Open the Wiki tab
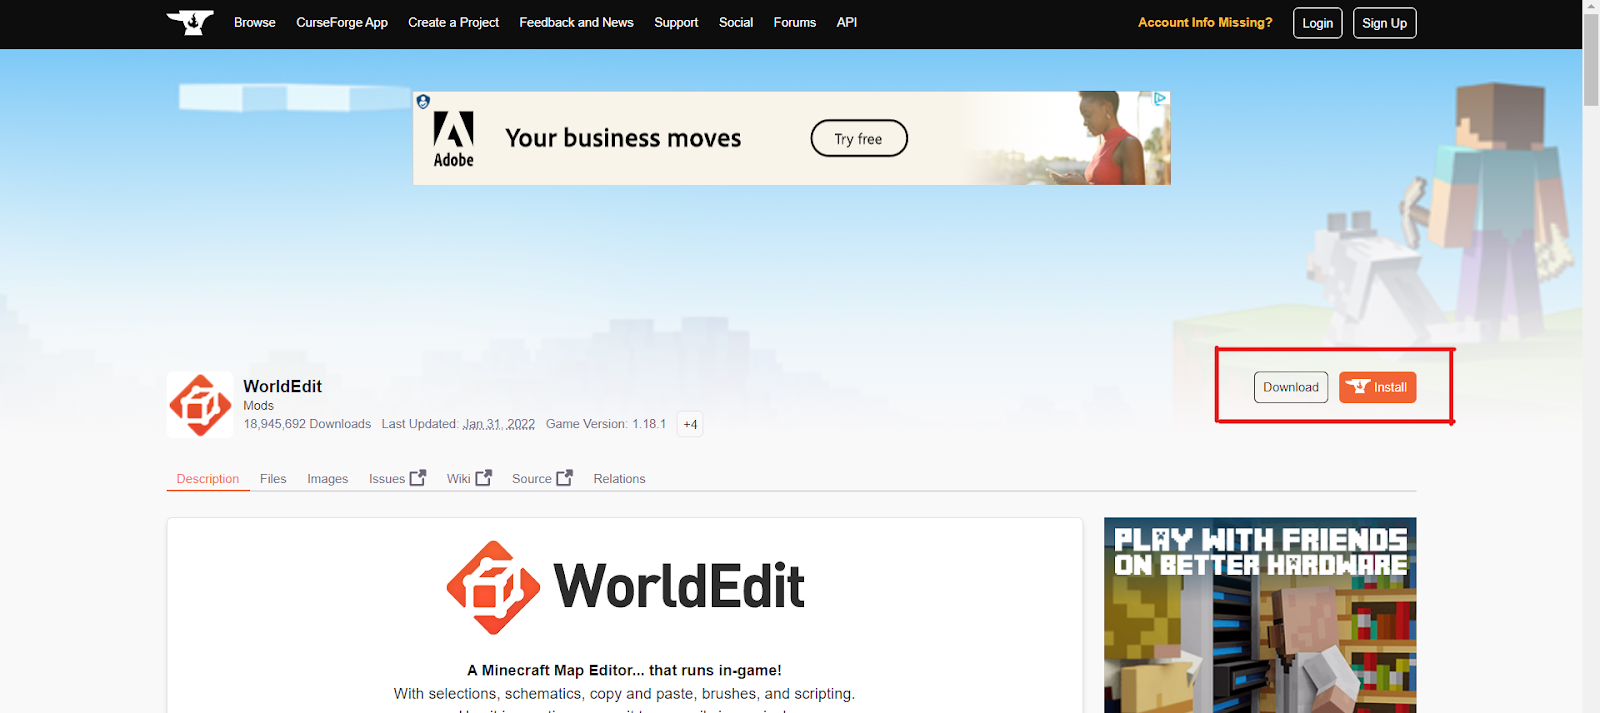Viewport: 1600px width, 713px height. point(459,478)
